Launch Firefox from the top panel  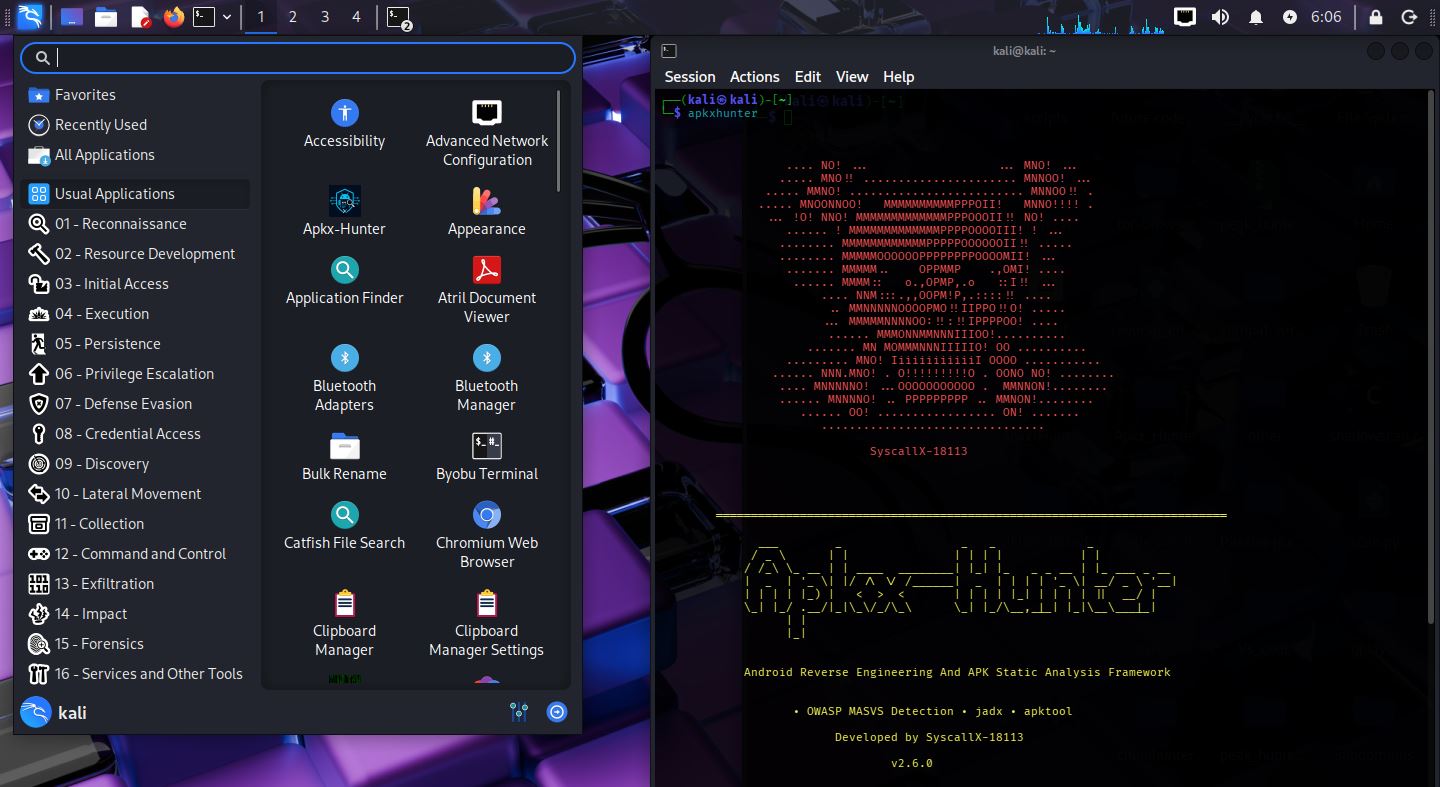tap(174, 16)
